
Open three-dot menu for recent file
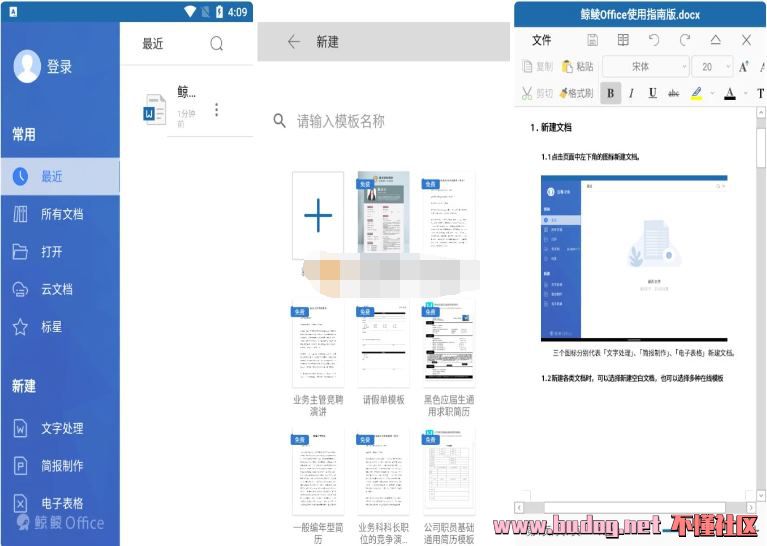(x=216, y=110)
